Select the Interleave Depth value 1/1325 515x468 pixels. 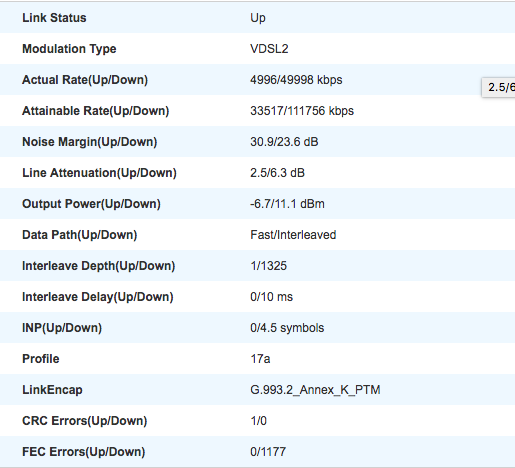[268, 266]
